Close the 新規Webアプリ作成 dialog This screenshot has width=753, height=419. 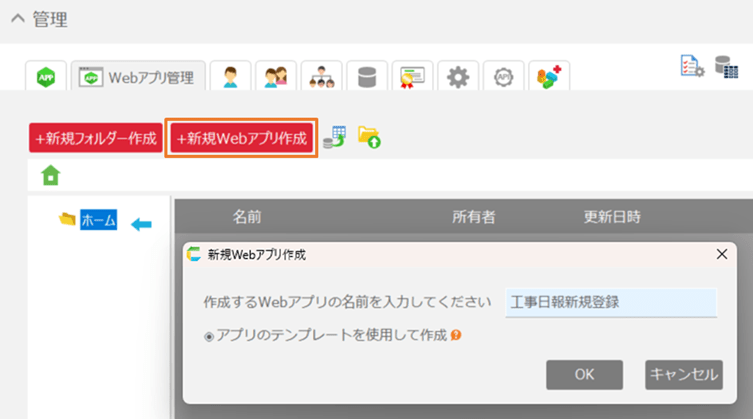point(722,254)
